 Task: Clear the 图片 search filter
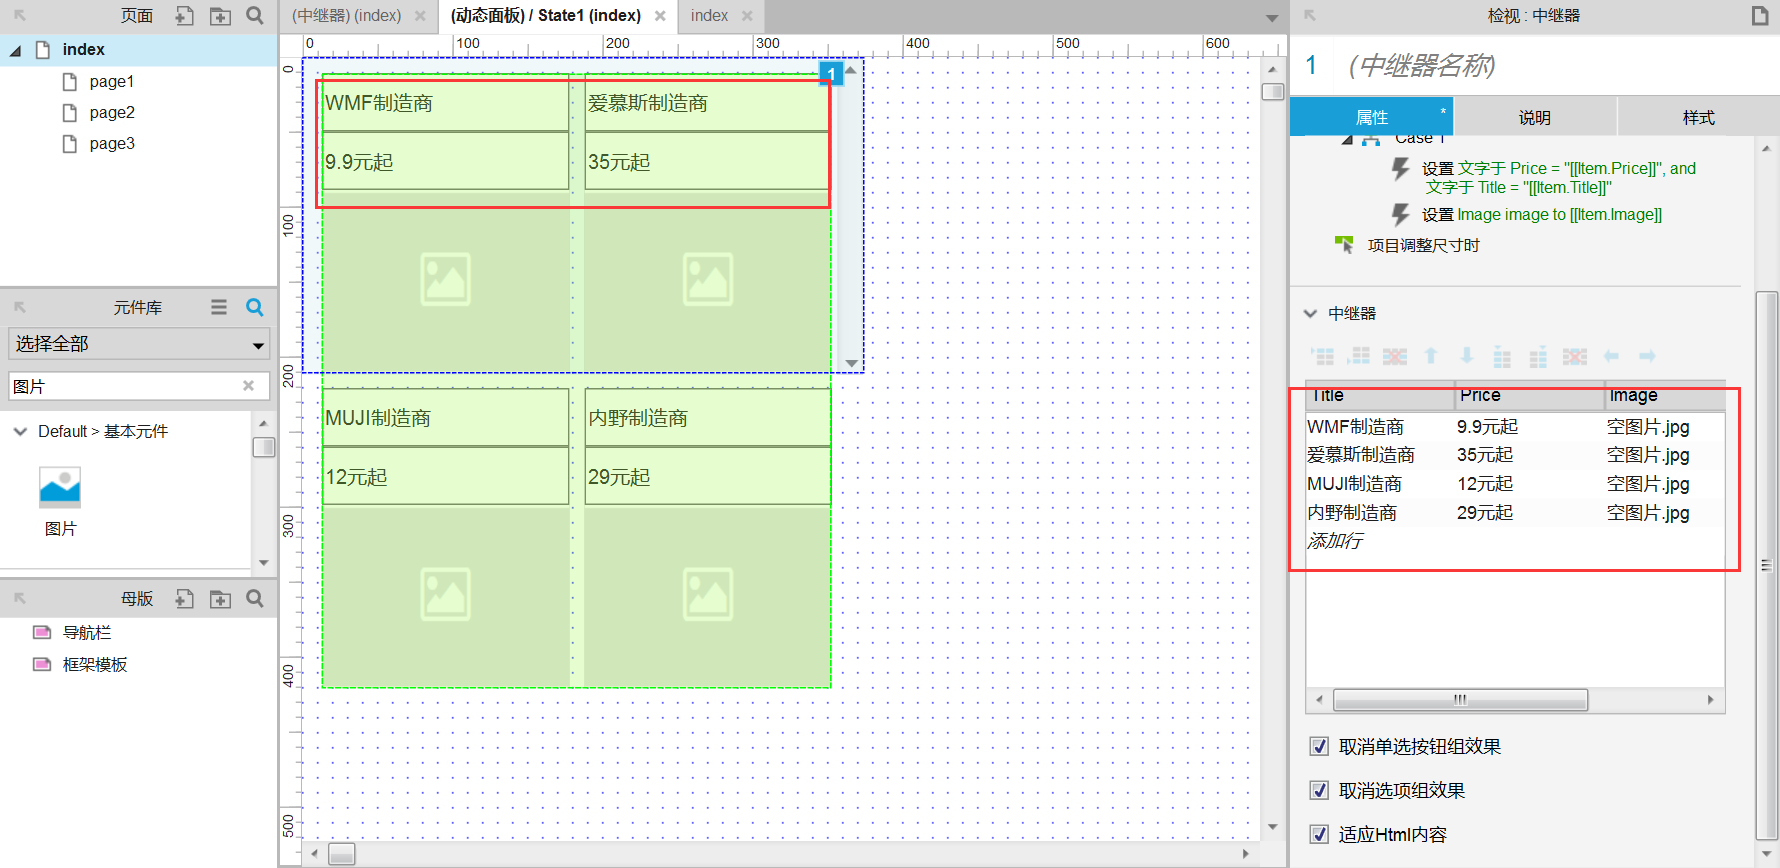point(248,386)
